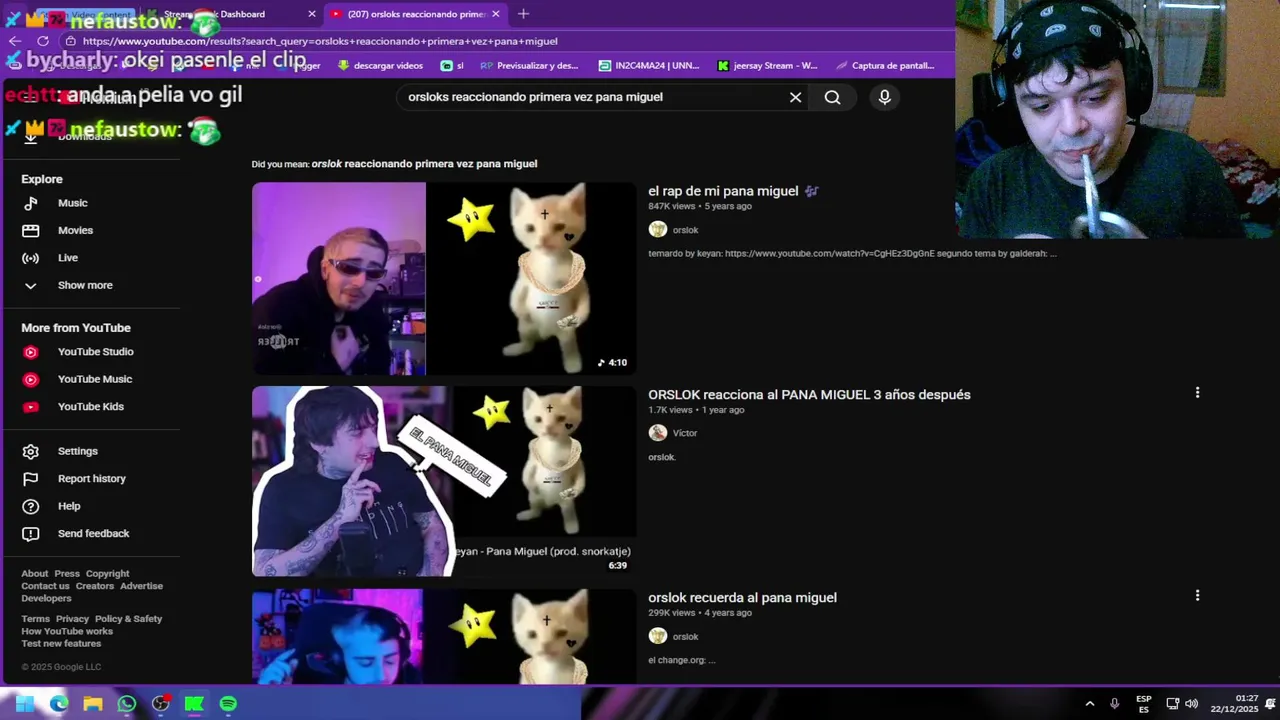The width and height of the screenshot is (1280, 720).
Task: Select suggested query orslok reaccionando primera vez
Action: point(424,164)
